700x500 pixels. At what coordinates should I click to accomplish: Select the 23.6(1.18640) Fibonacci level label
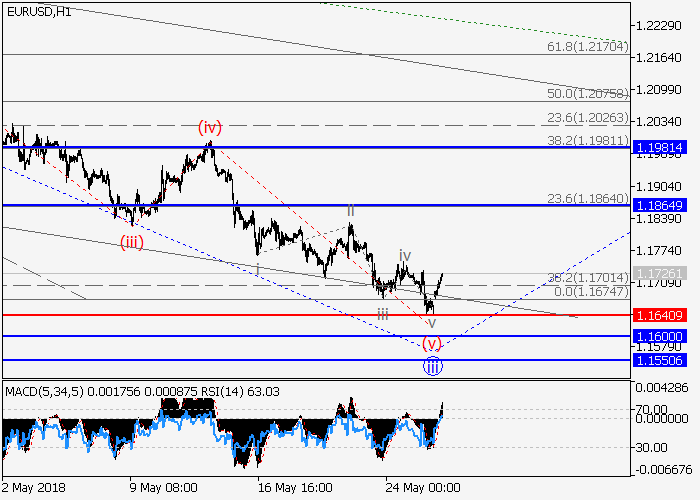(x=586, y=198)
